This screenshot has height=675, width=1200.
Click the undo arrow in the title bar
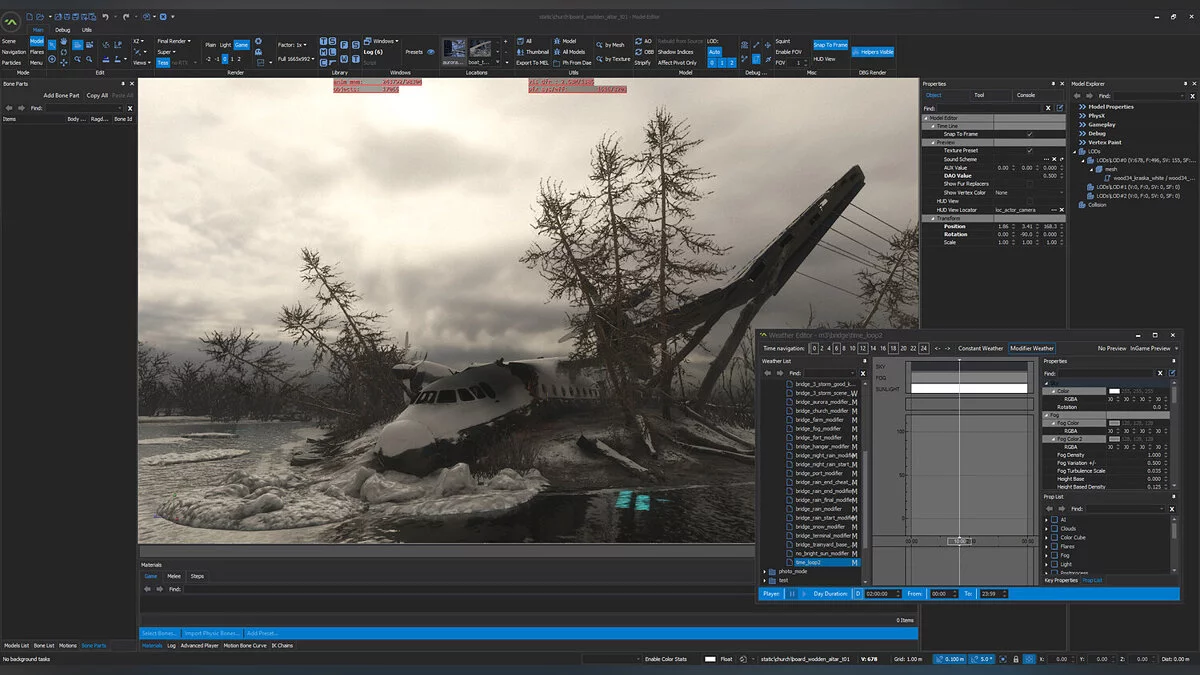[x=104, y=17]
